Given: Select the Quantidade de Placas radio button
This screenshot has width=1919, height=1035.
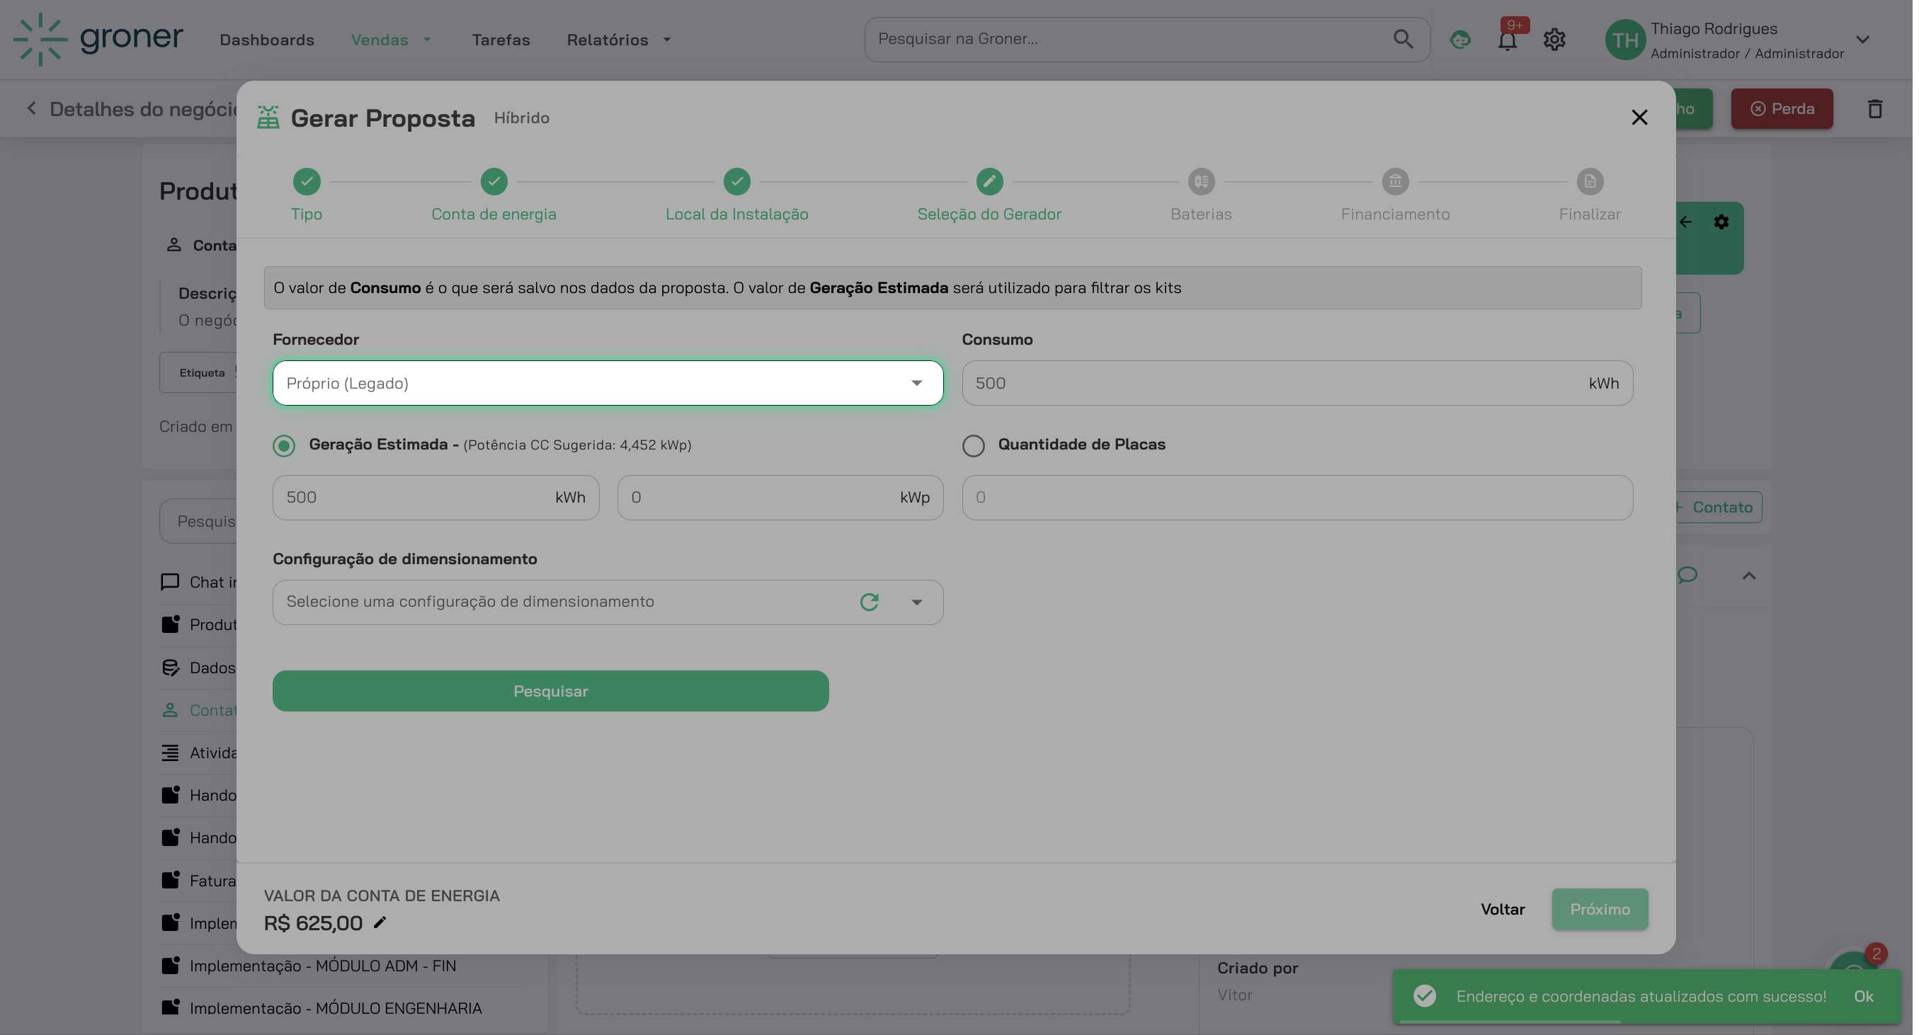Looking at the screenshot, I should tap(975, 446).
